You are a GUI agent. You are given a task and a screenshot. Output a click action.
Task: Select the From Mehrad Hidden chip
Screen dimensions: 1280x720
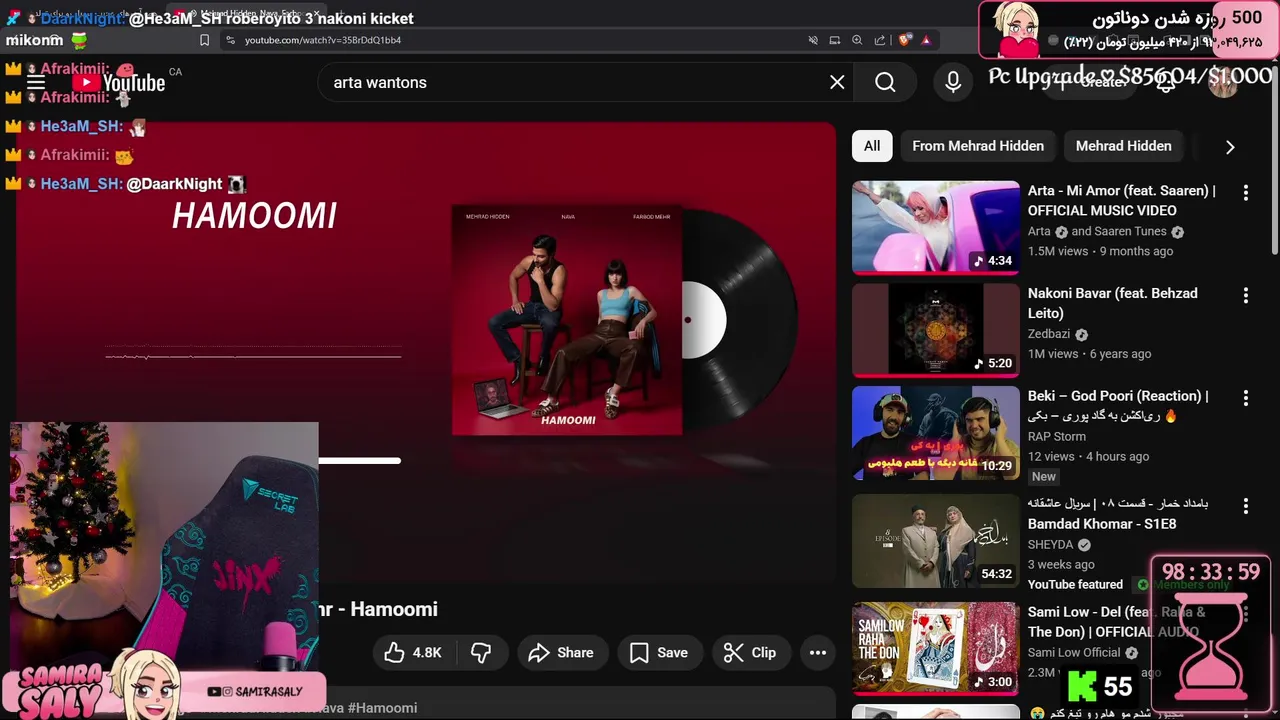[x=978, y=146]
